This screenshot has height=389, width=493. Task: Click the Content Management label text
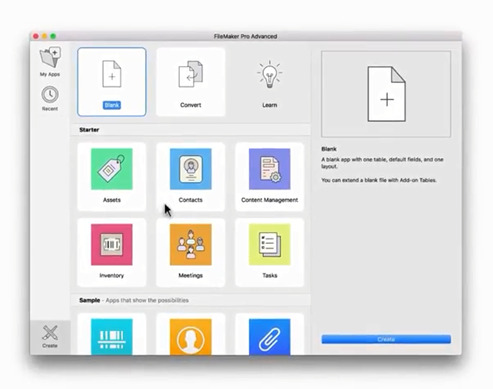269,200
